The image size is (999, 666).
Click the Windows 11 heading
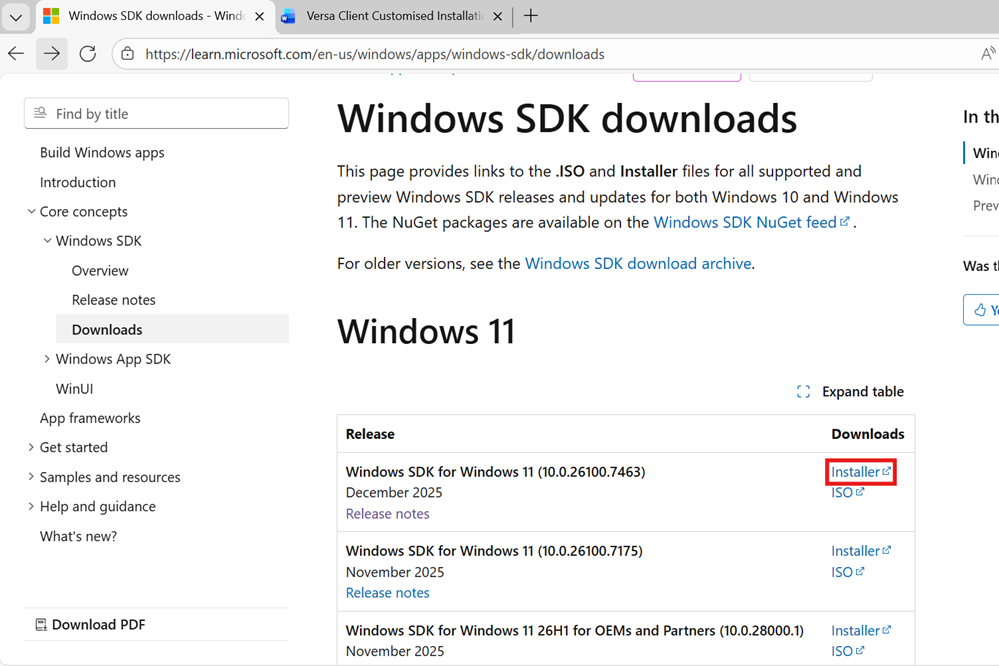(x=426, y=331)
